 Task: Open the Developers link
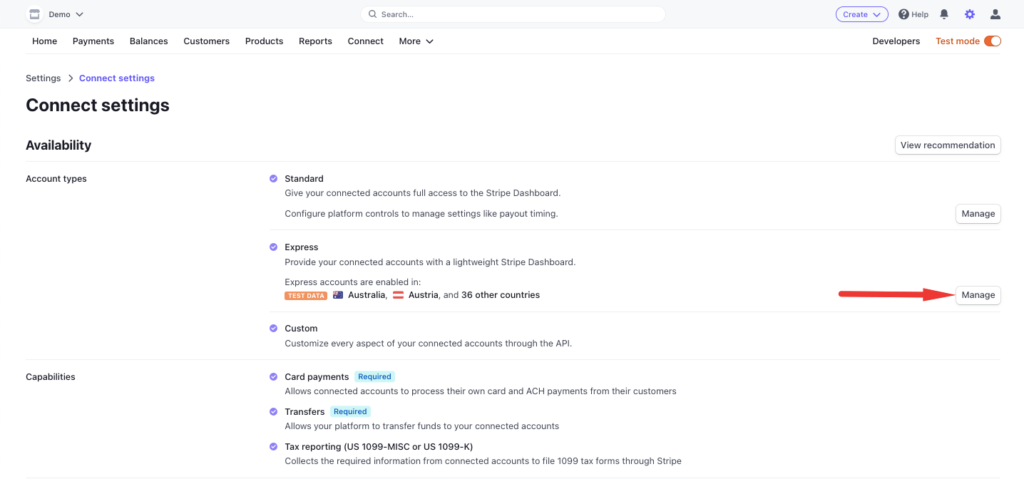coord(896,40)
